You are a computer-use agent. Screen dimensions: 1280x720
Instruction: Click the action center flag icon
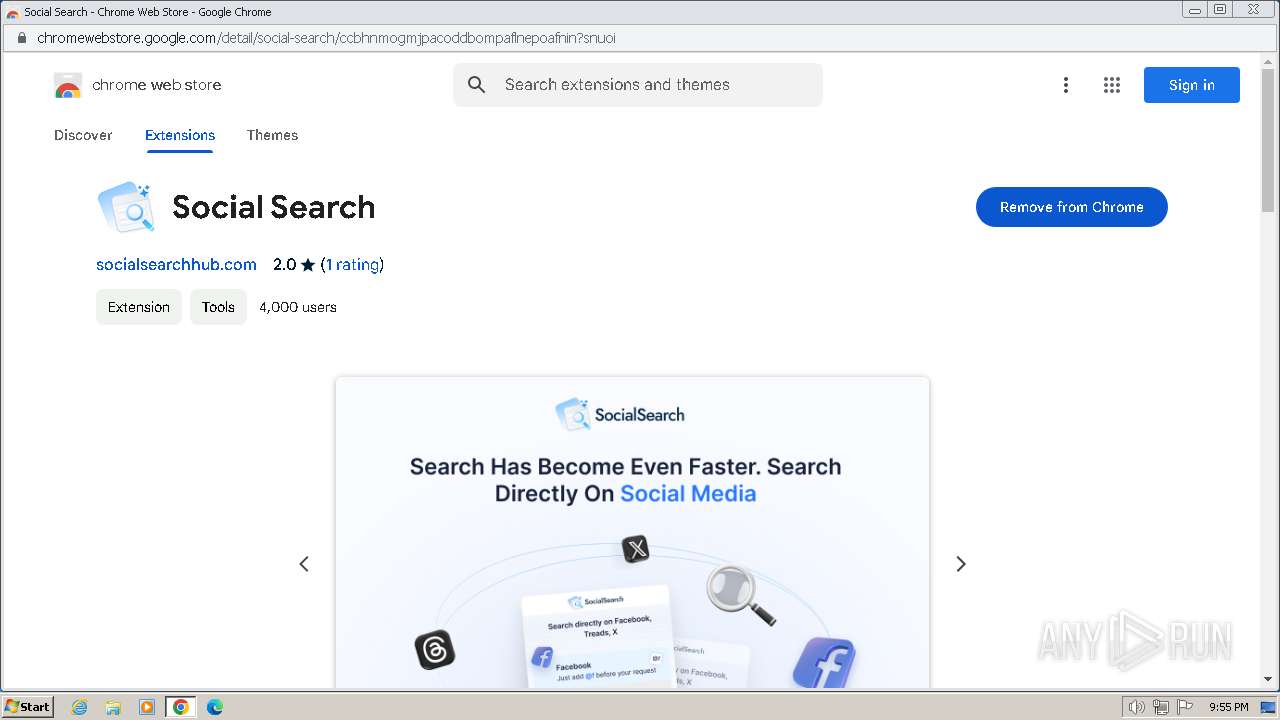click(x=1185, y=707)
